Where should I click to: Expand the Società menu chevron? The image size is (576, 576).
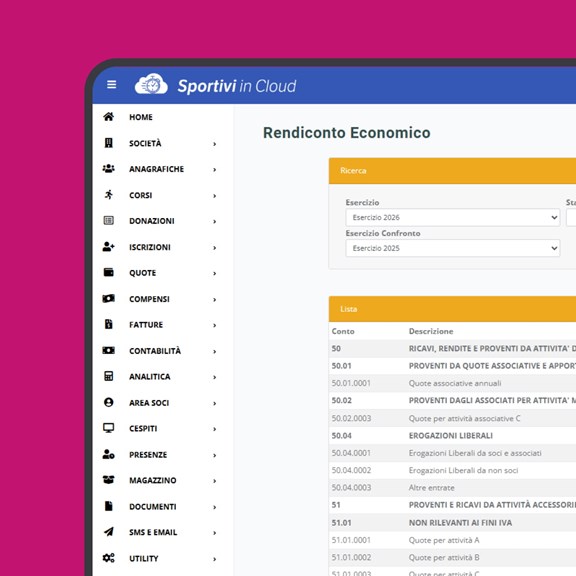point(215,144)
